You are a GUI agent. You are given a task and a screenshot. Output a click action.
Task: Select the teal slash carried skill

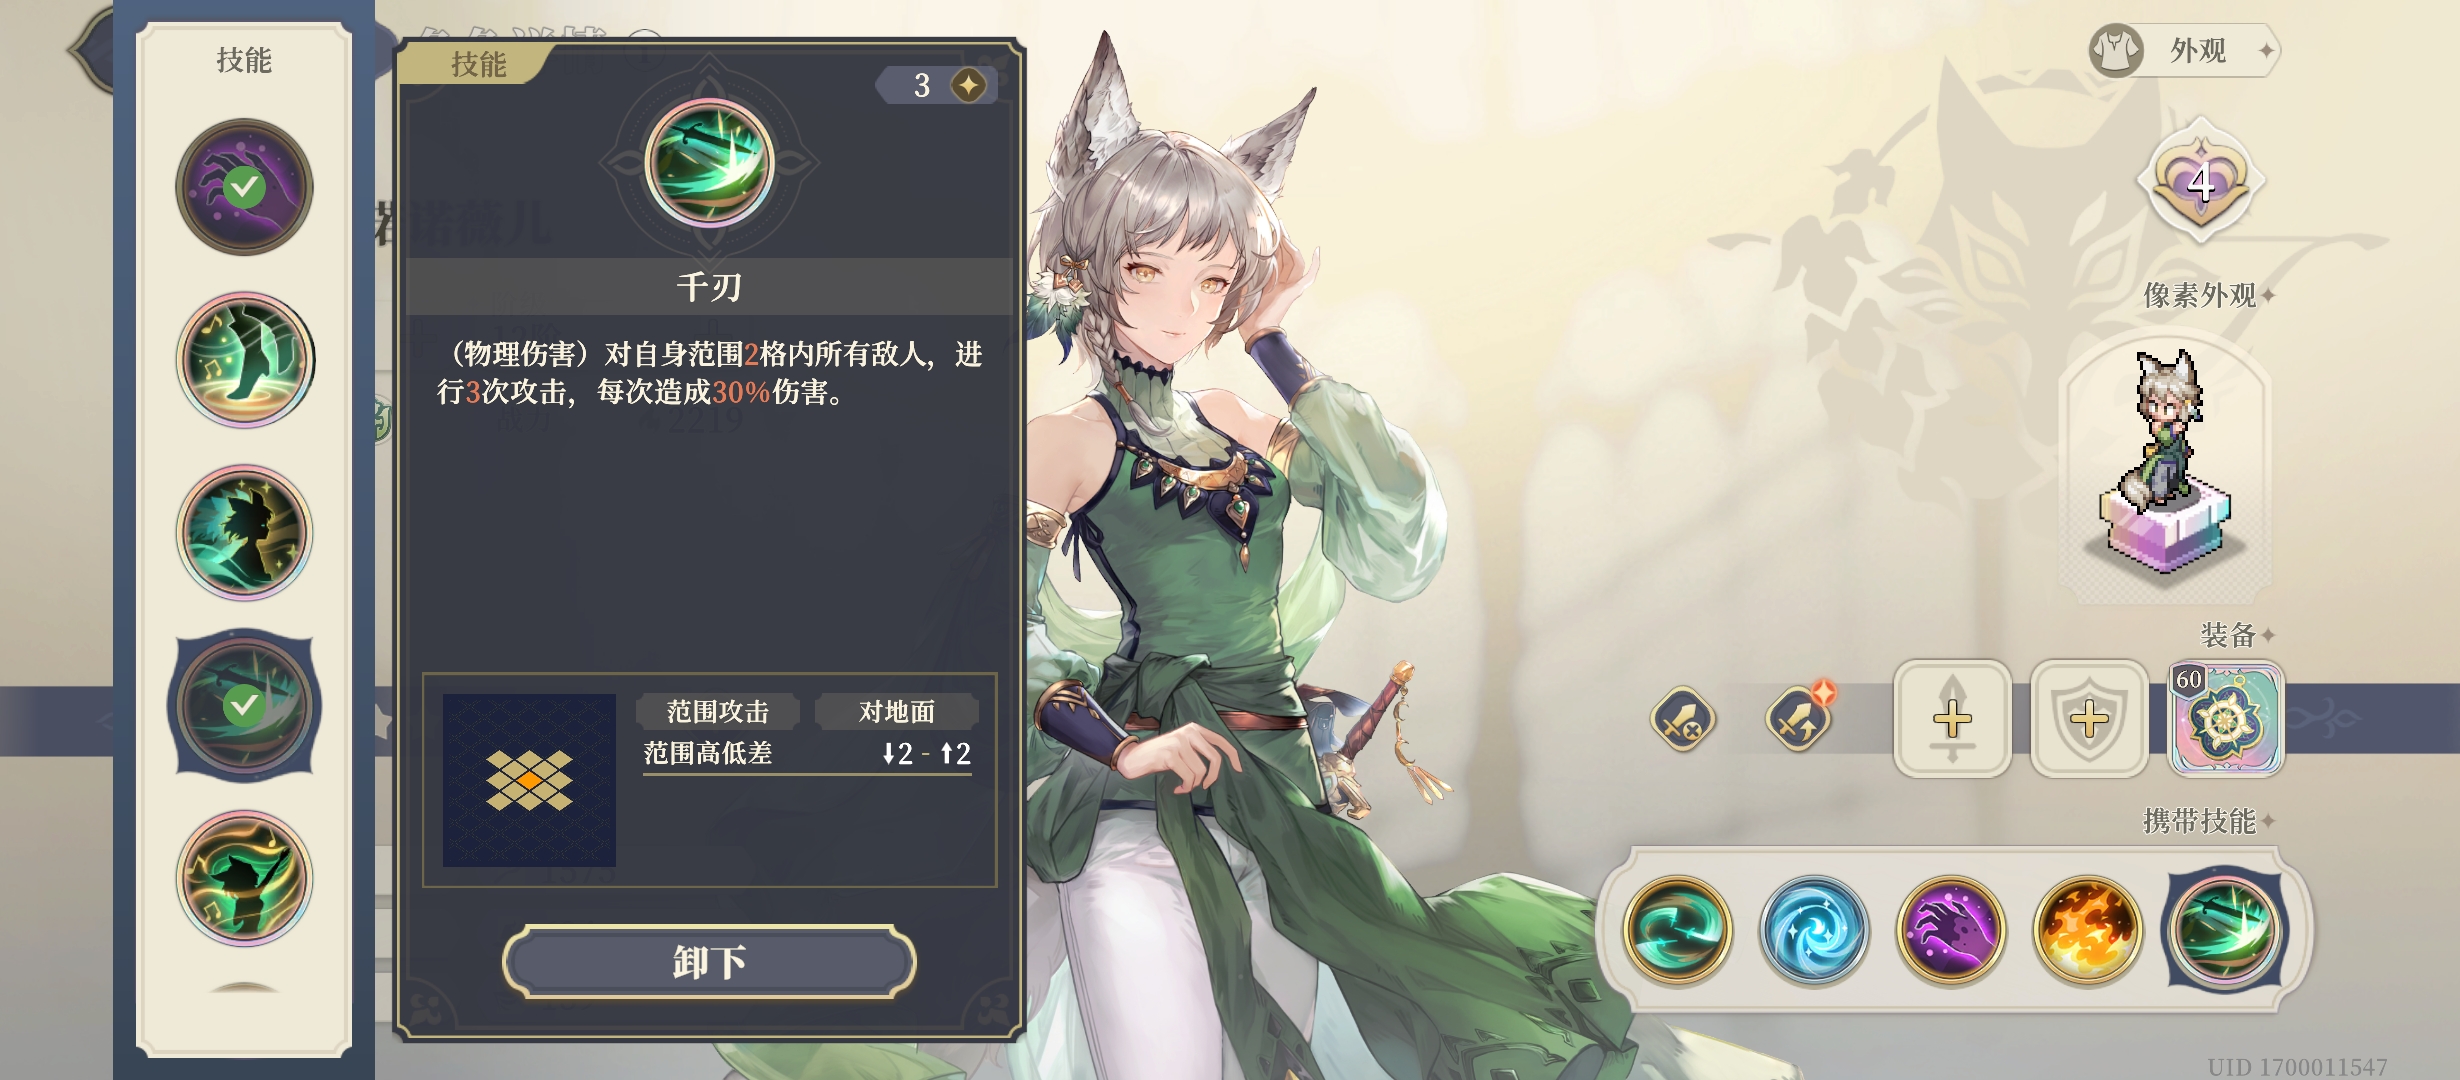(x=1677, y=930)
